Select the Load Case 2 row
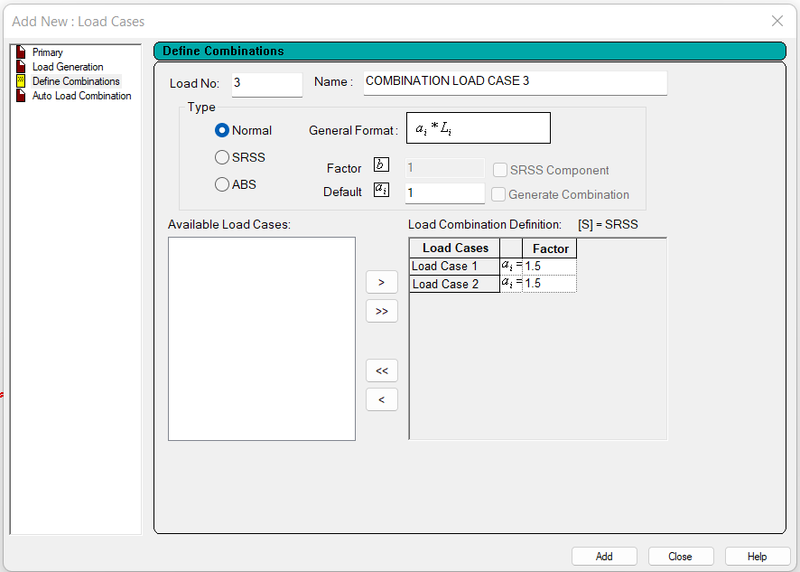 click(455, 284)
